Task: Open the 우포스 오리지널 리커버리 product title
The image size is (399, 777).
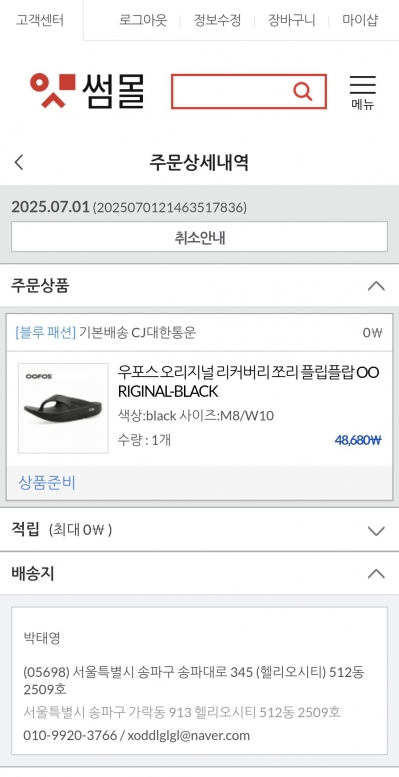Action: (x=248, y=382)
